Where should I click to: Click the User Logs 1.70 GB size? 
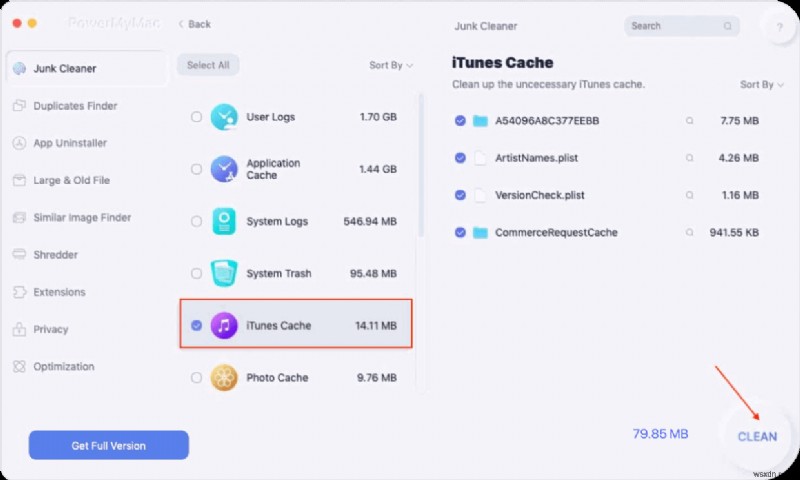[x=378, y=117]
